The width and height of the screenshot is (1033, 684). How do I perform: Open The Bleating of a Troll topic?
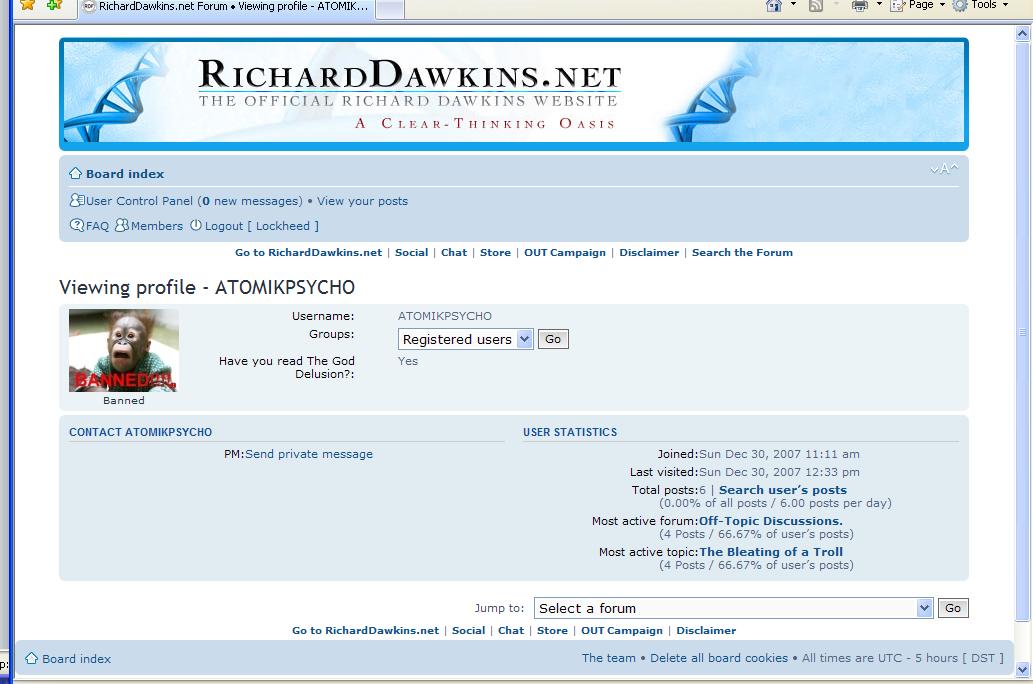(x=770, y=552)
